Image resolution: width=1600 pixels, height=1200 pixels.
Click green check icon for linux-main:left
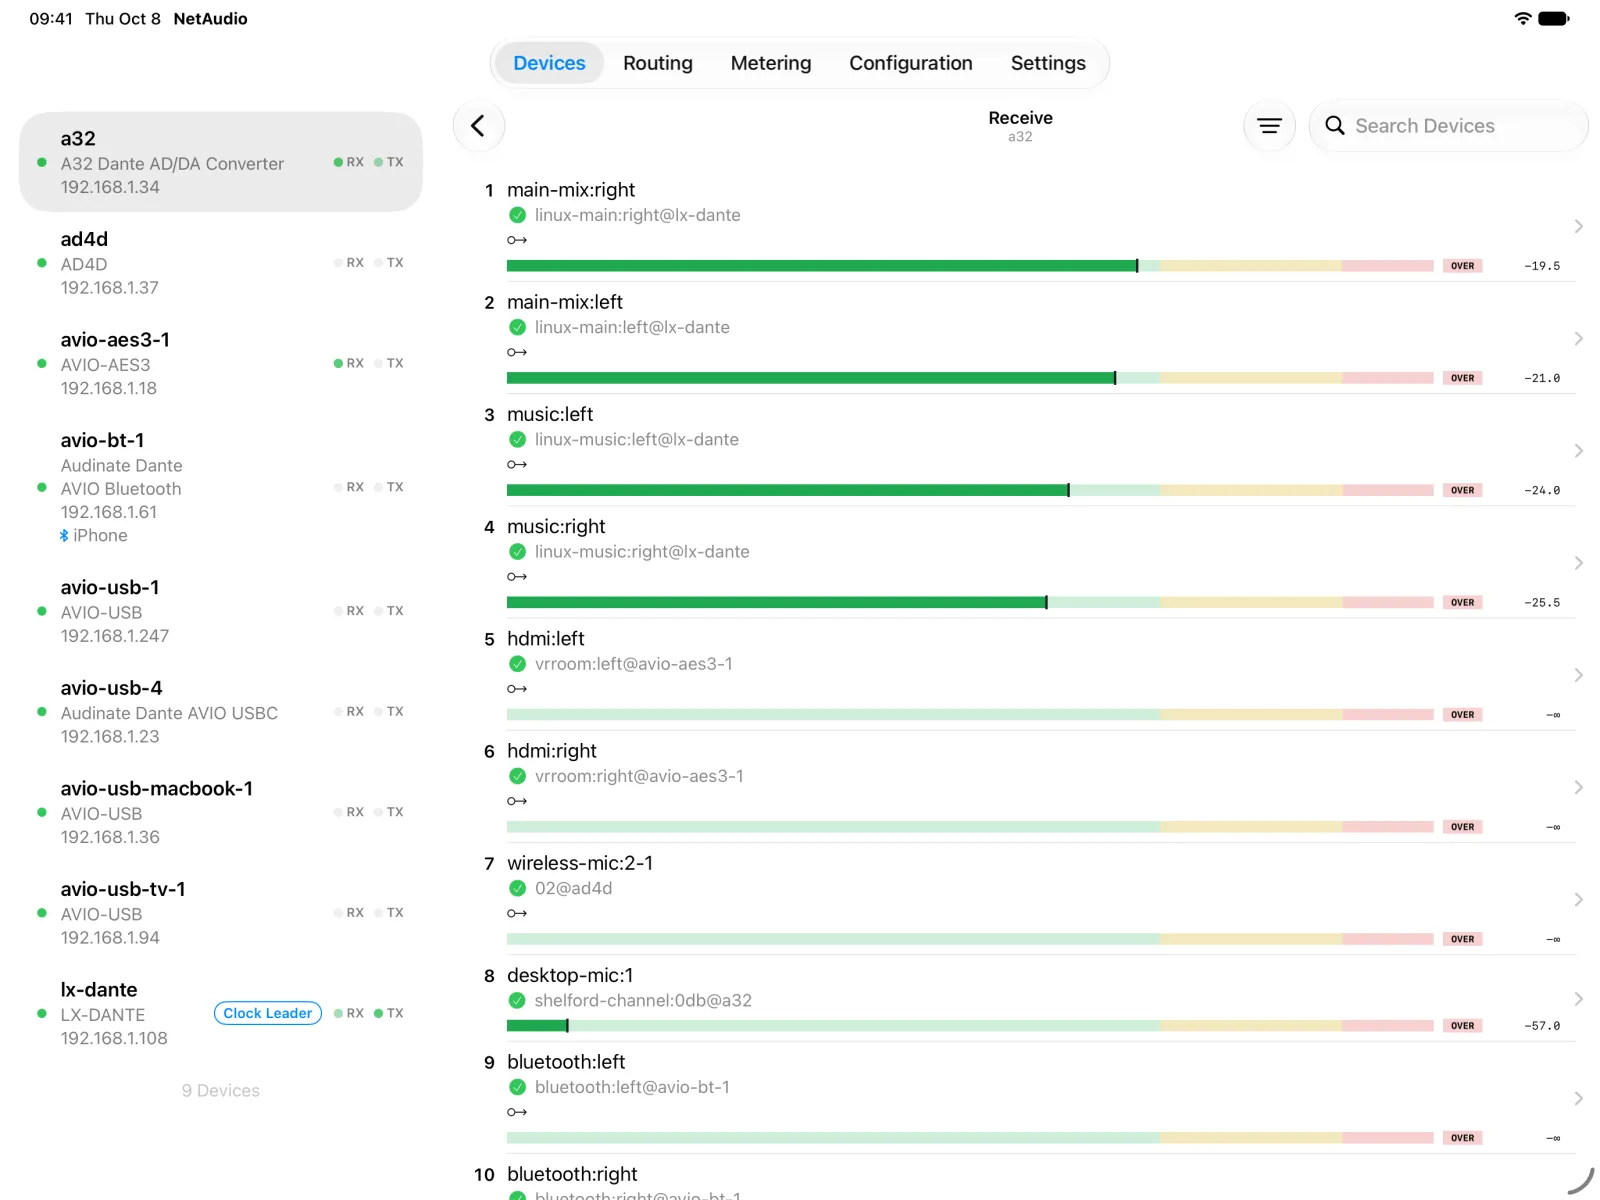click(x=517, y=327)
